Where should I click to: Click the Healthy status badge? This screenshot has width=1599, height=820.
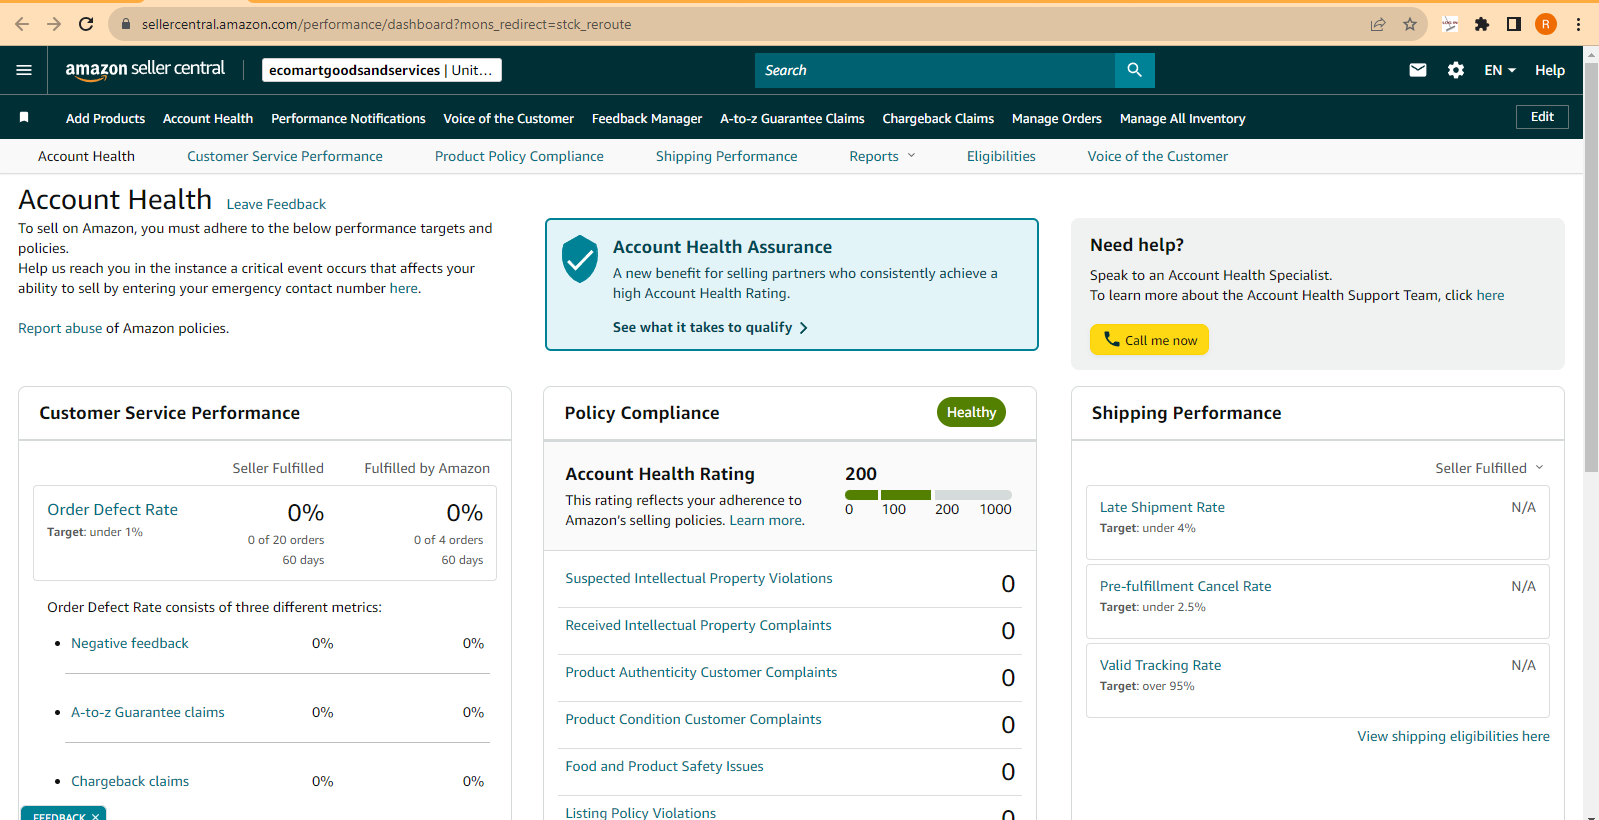(971, 412)
